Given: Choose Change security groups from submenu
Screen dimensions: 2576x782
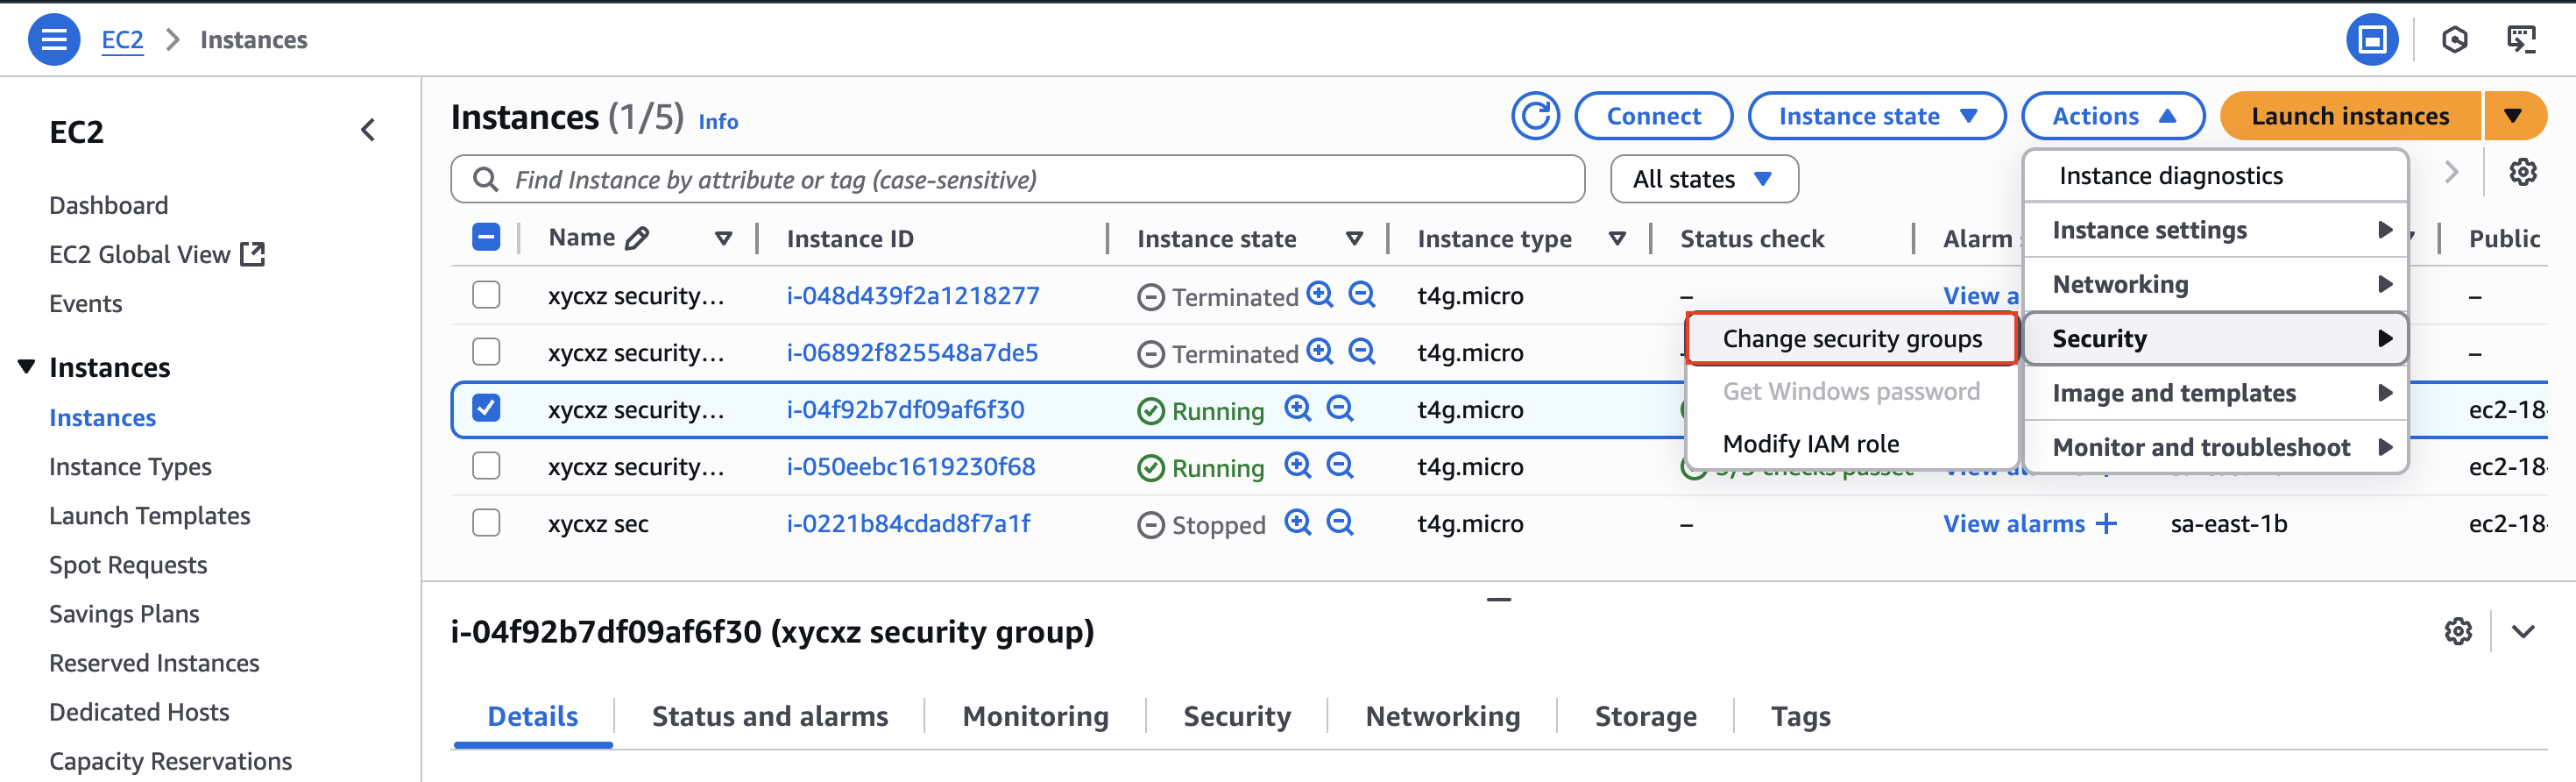Looking at the screenshot, I should [1851, 339].
